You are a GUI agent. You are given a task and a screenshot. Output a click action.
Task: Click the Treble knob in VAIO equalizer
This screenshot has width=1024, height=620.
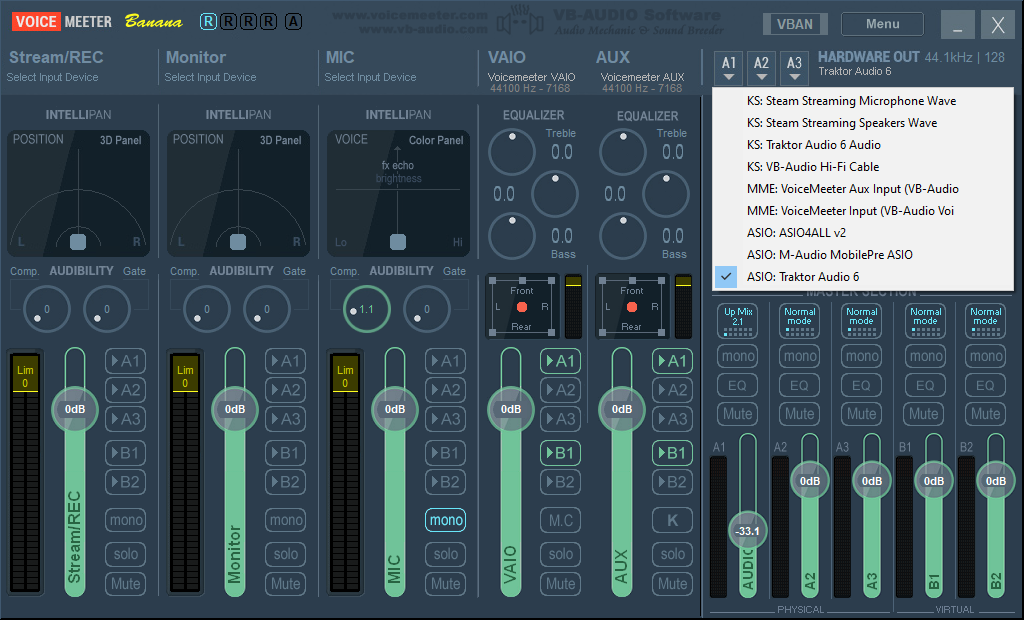(x=511, y=152)
